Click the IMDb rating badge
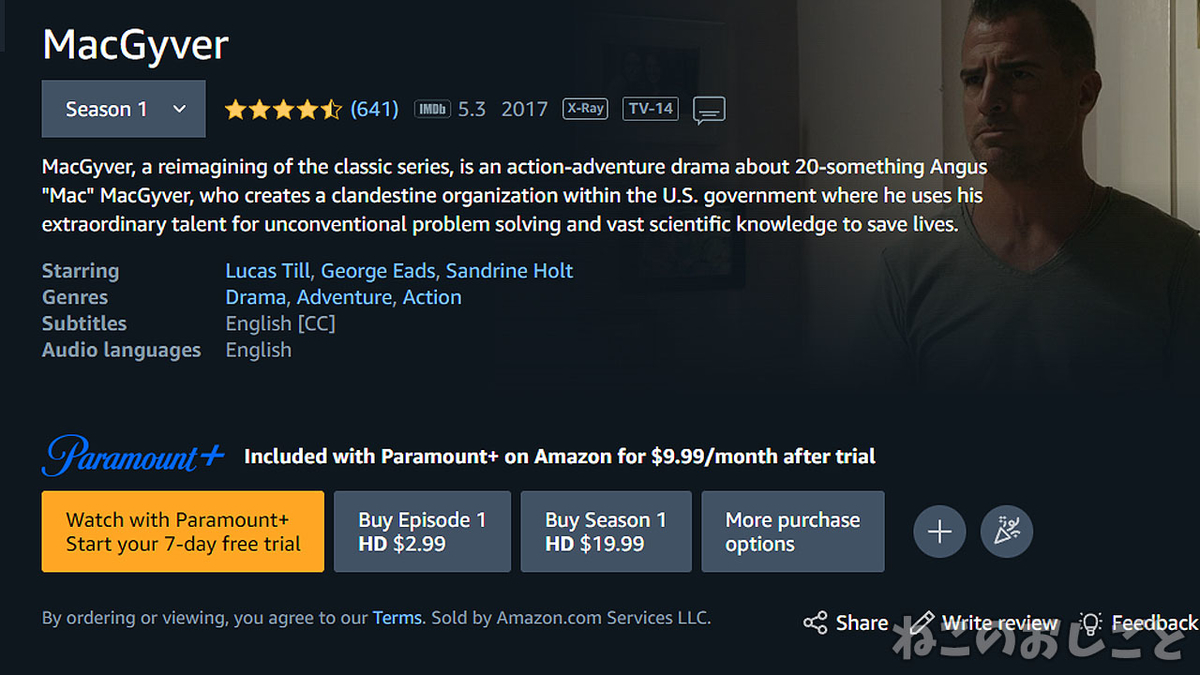The height and width of the screenshot is (675, 1200). pos(432,109)
